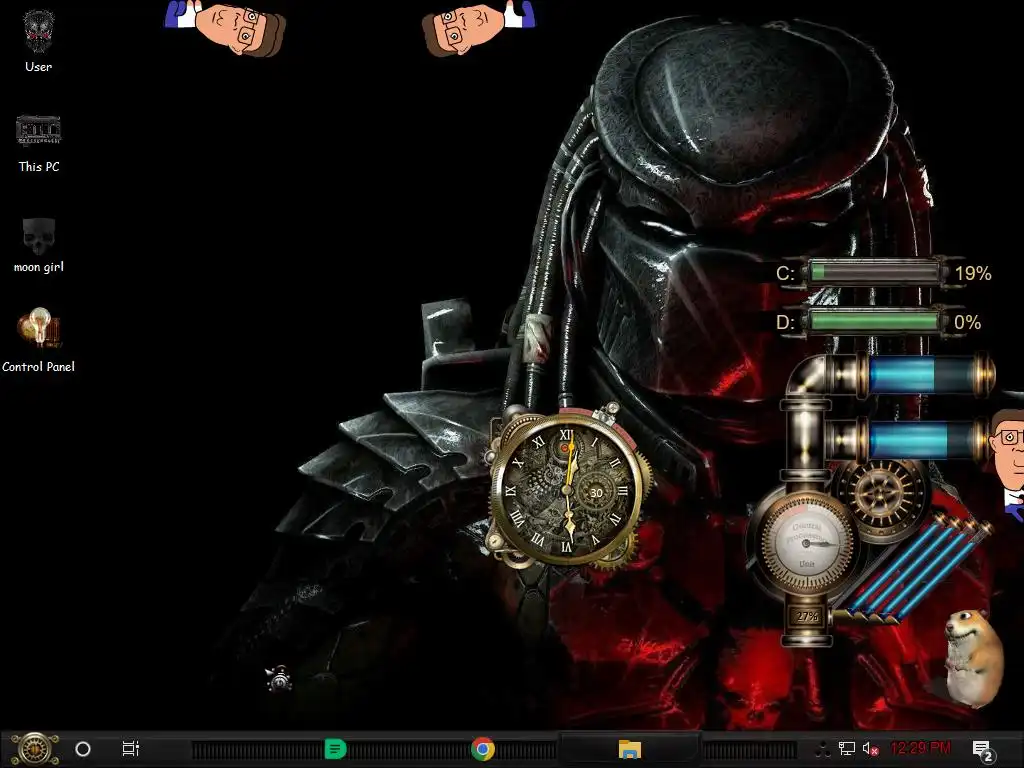This screenshot has height=768, width=1024.
Task: Open Google Chrome from the taskbar
Action: pyautogui.click(x=483, y=749)
